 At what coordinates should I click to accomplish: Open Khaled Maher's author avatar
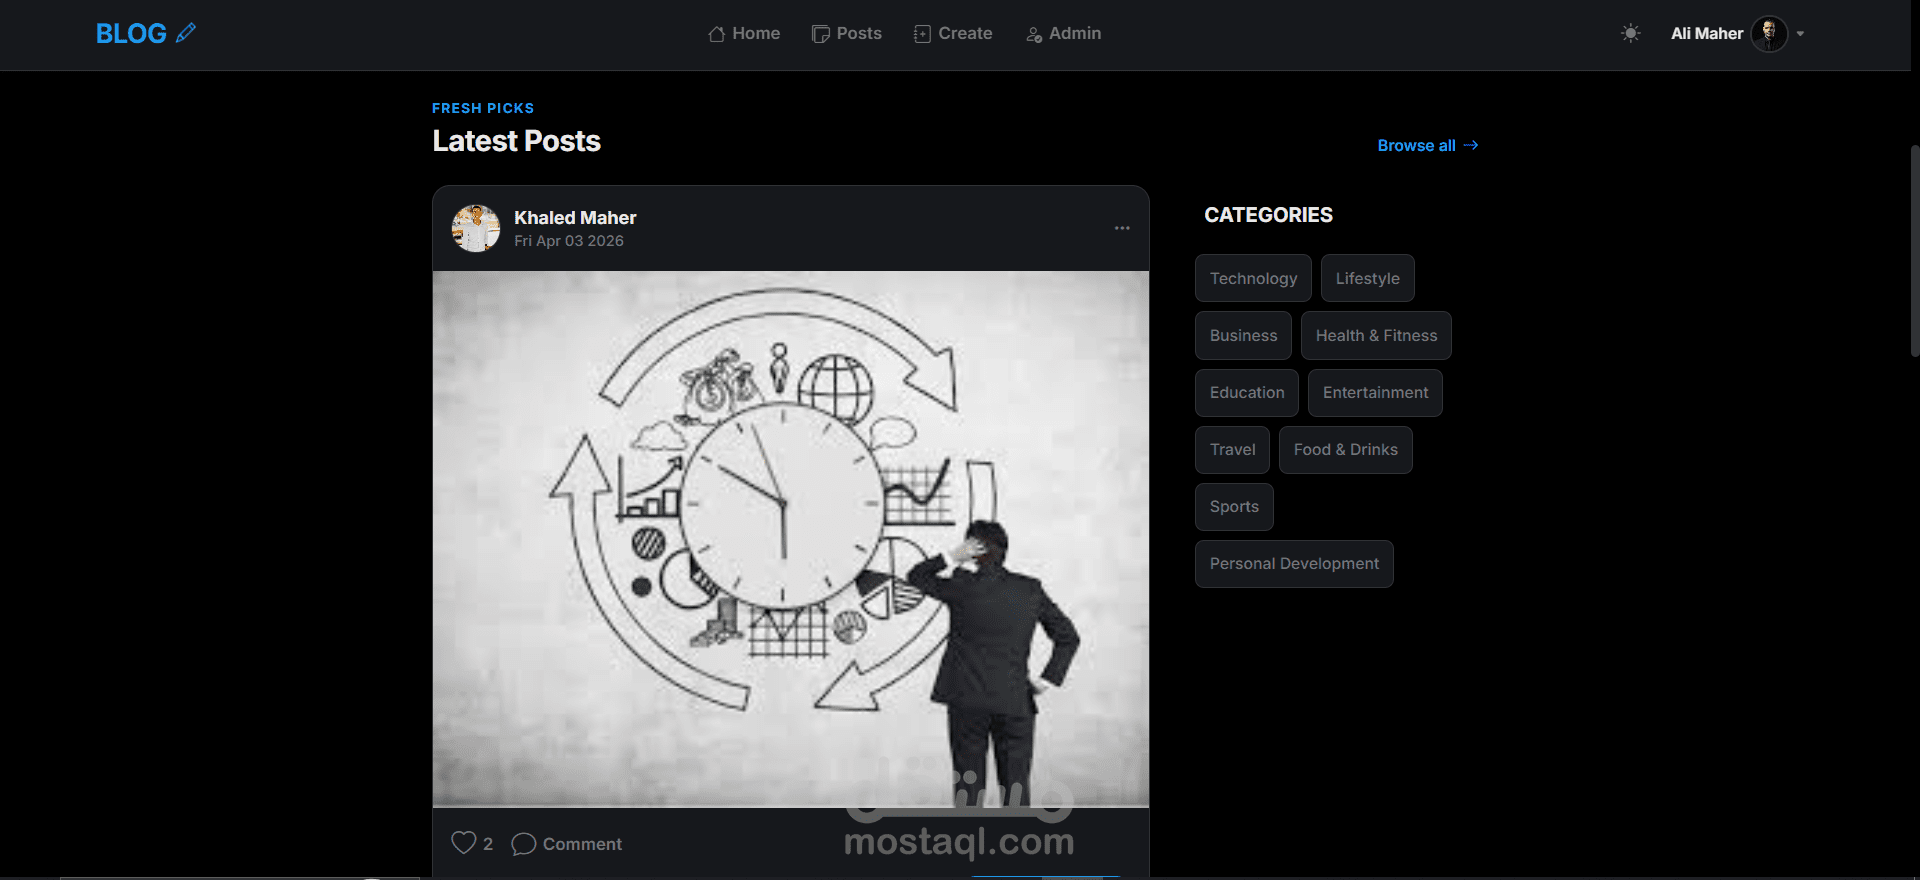[476, 228]
